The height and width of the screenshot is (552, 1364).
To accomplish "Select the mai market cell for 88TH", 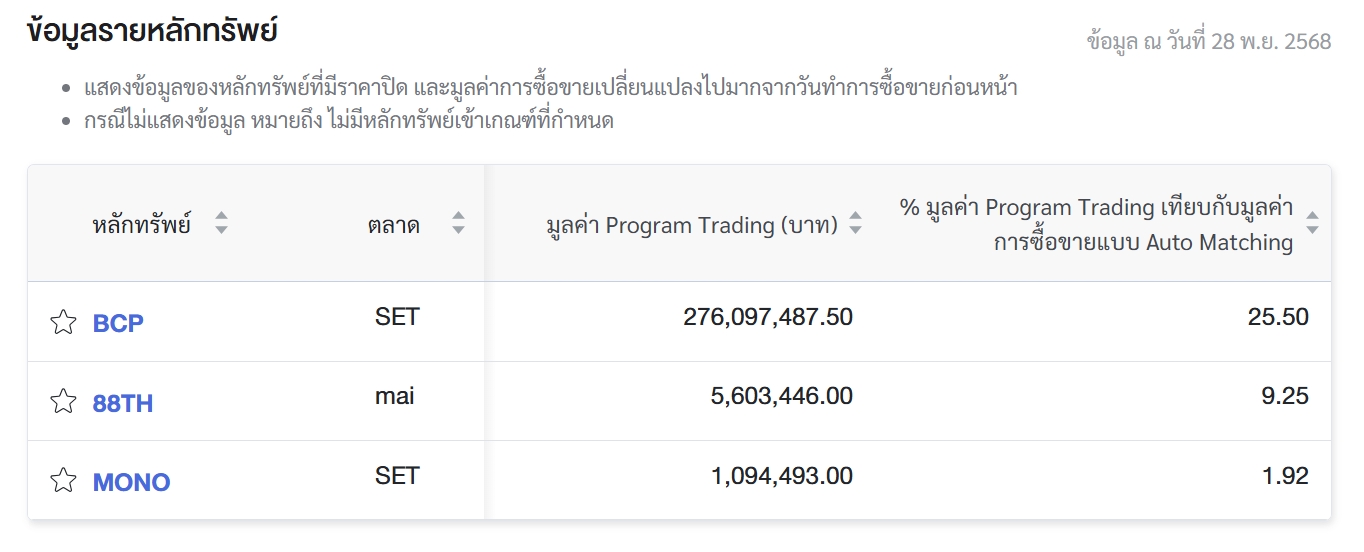I will tap(395, 396).
